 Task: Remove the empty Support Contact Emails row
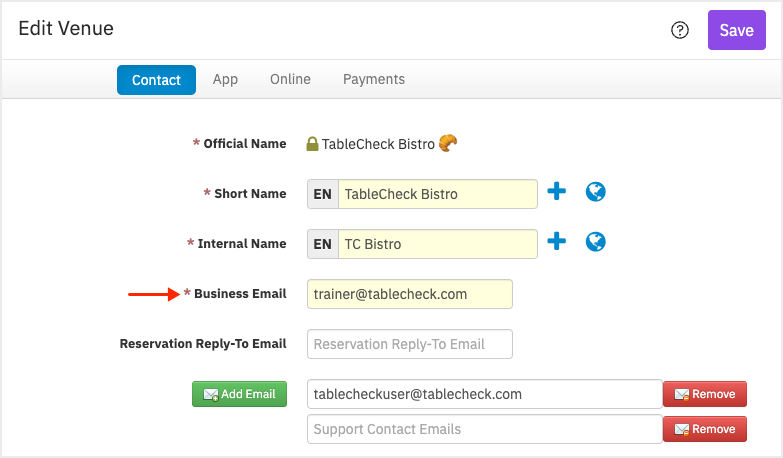coord(705,429)
